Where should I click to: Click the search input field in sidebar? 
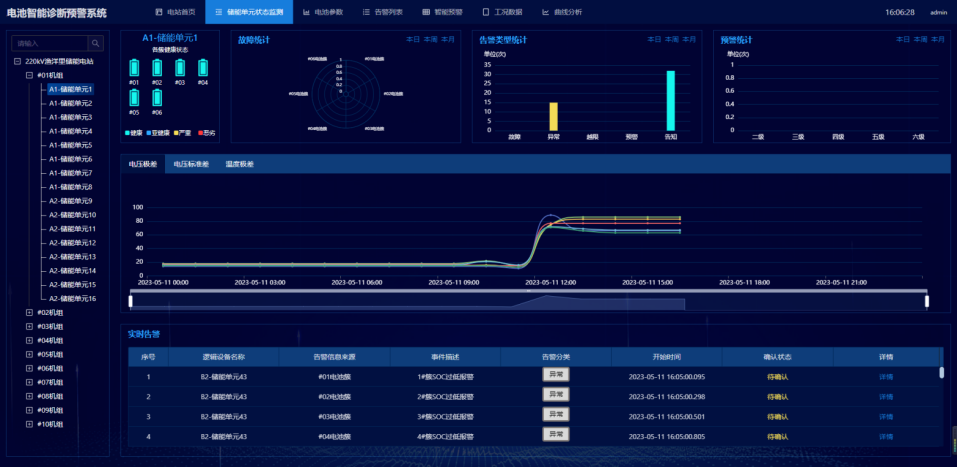click(x=50, y=43)
